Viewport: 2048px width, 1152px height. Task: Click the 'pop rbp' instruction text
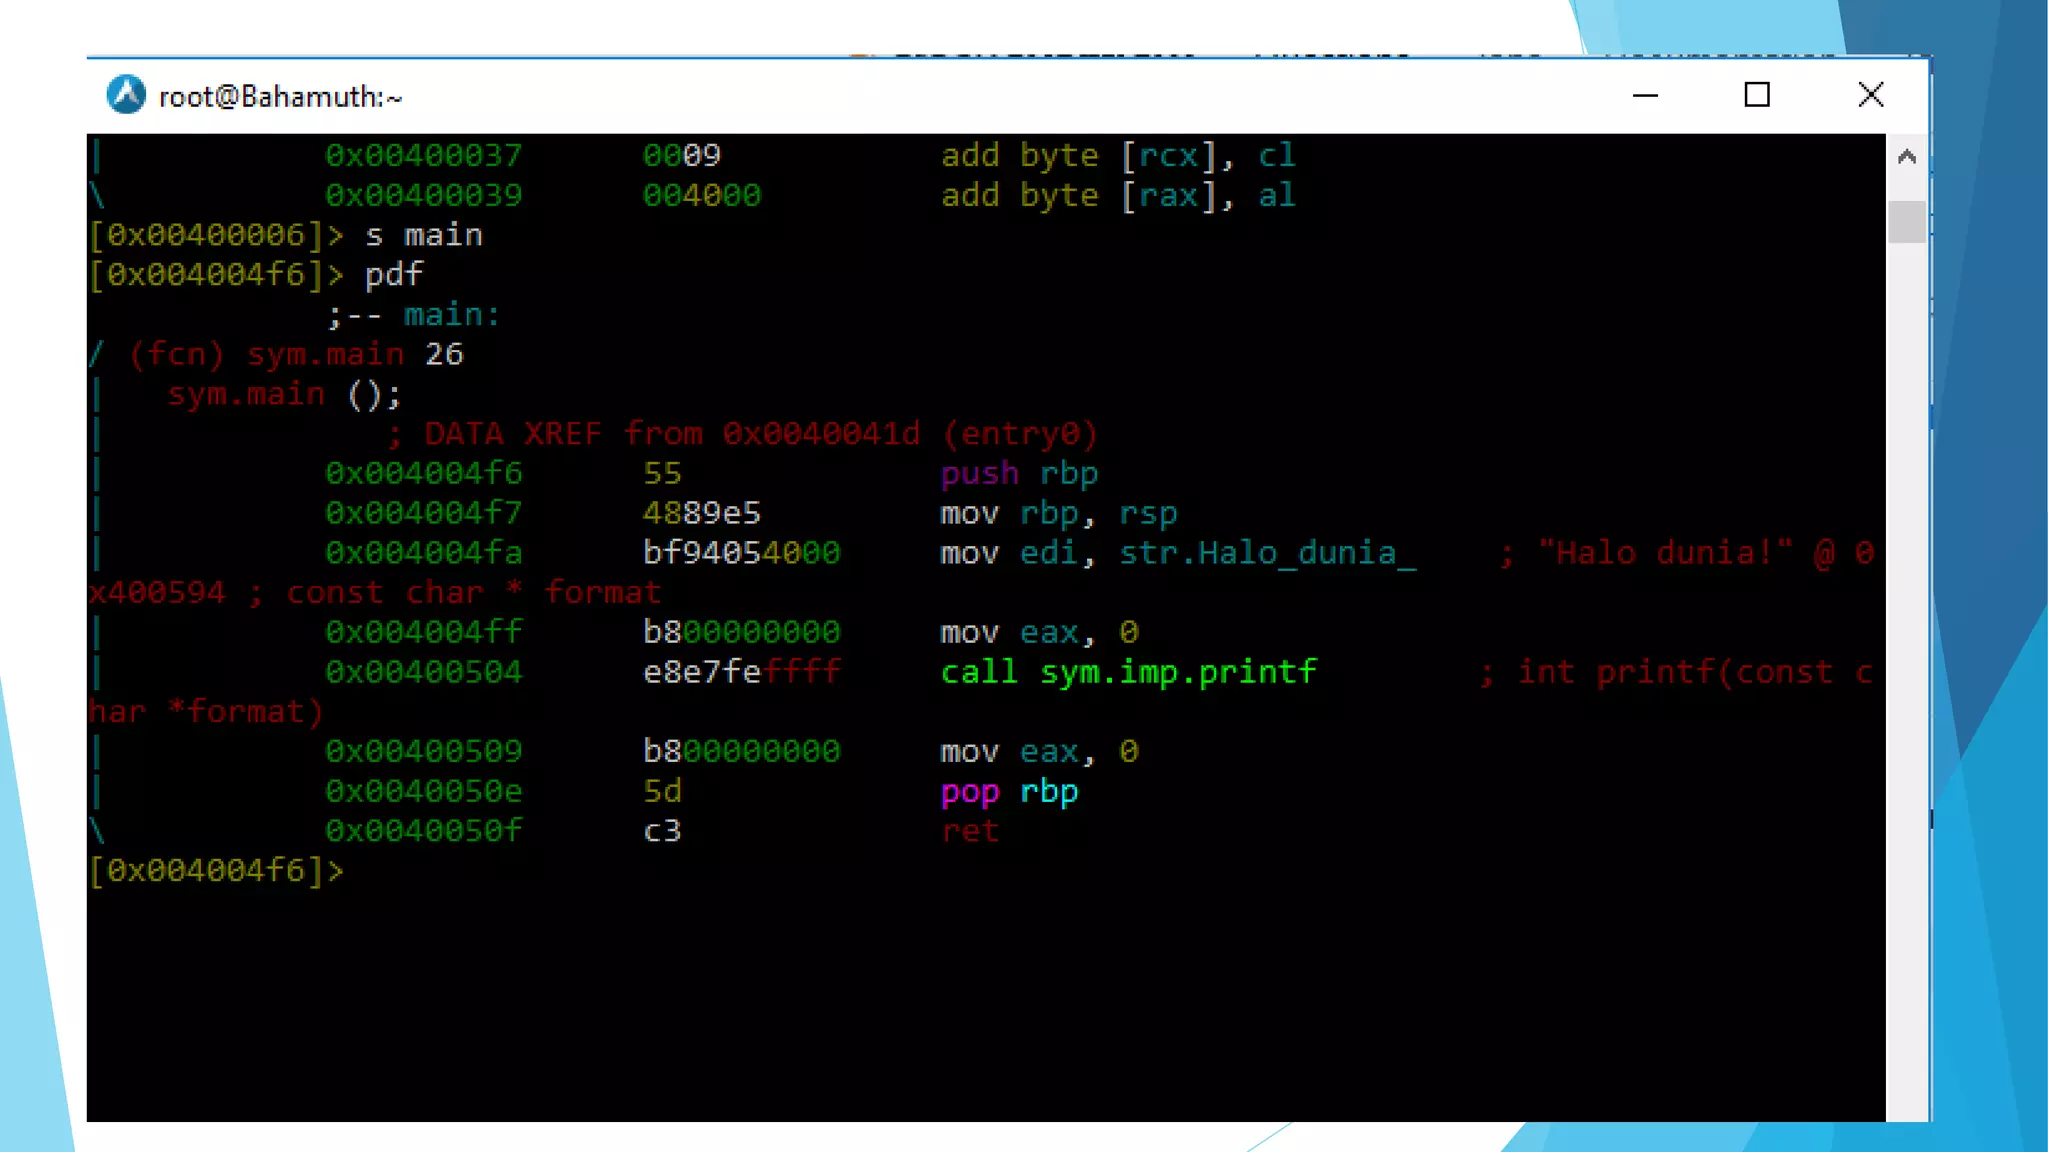click(1009, 792)
